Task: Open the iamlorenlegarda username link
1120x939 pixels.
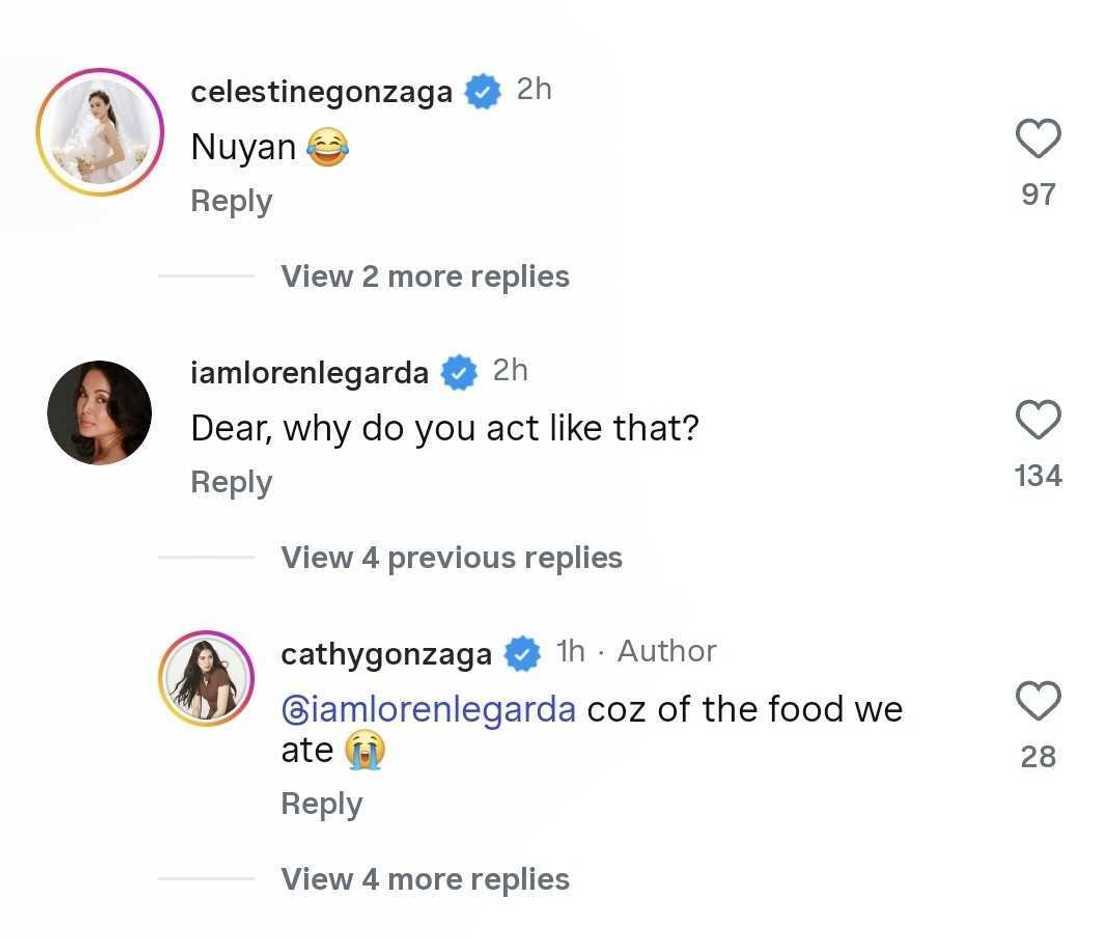Action: [x=309, y=374]
